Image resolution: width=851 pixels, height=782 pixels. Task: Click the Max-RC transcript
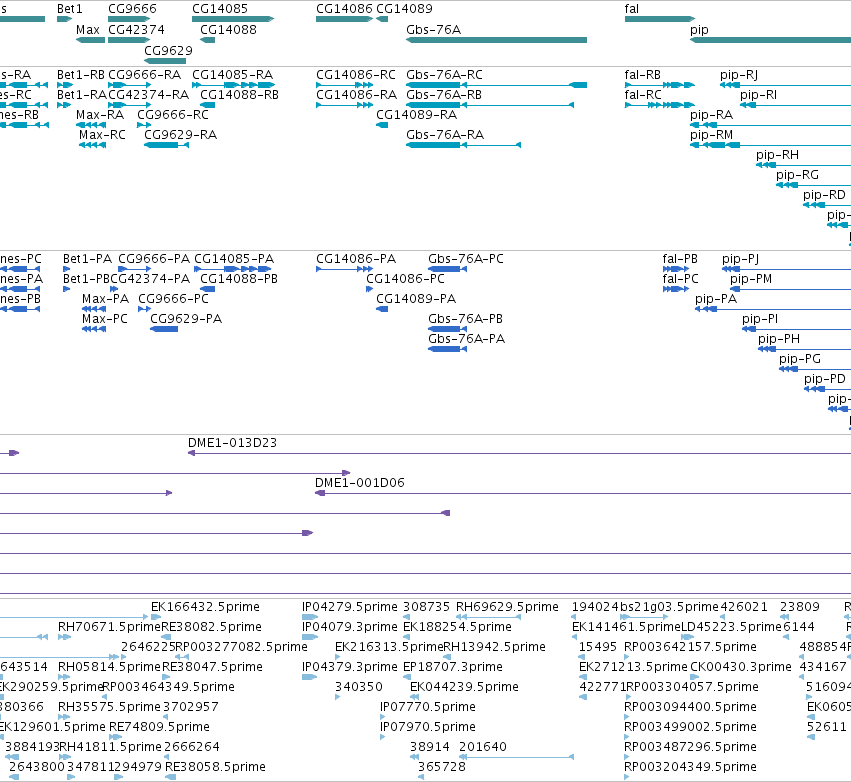point(92,145)
